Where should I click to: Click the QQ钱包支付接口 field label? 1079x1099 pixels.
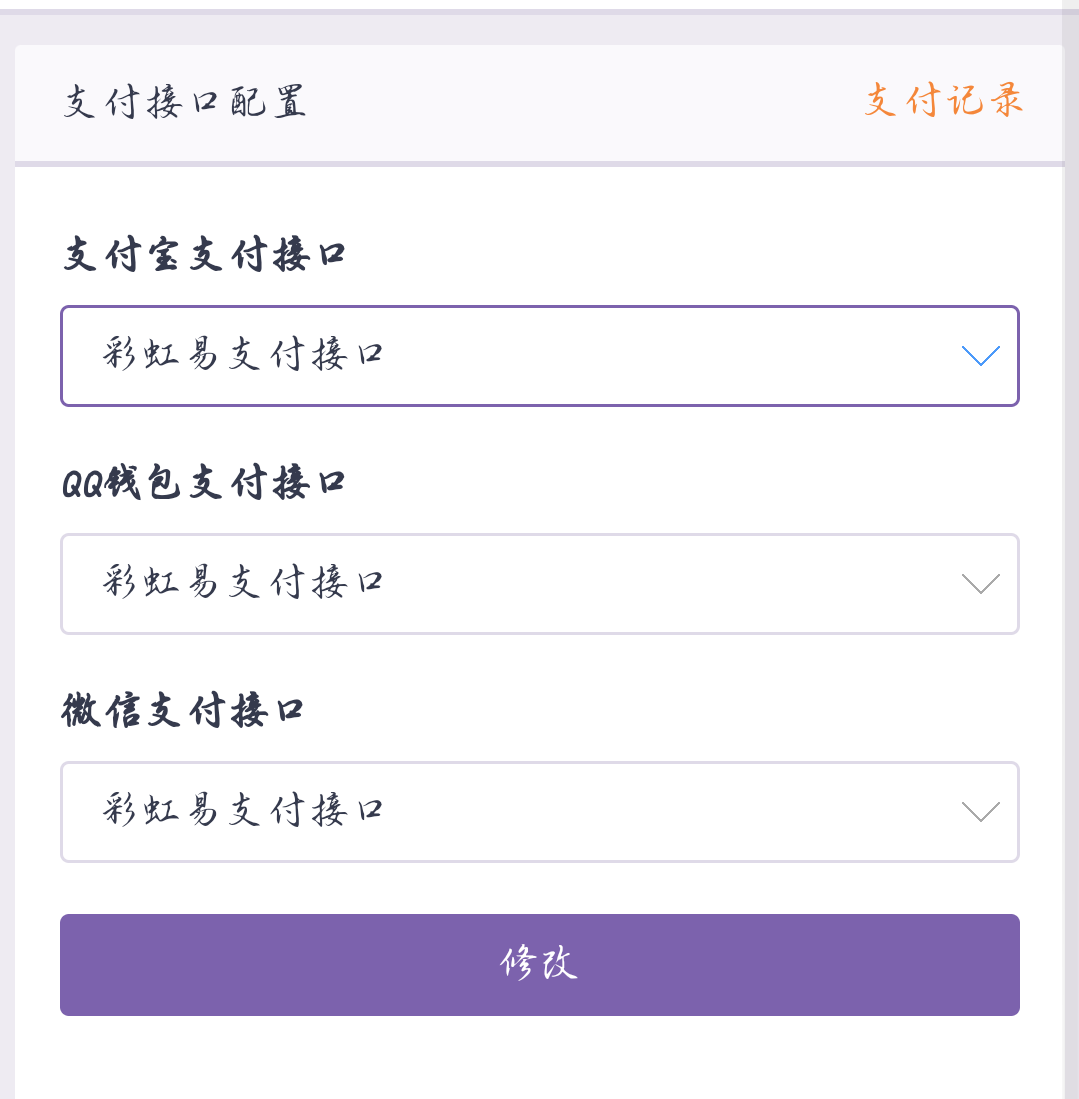pos(204,484)
